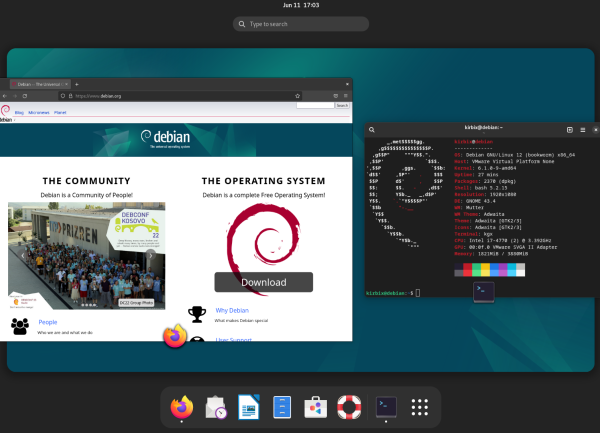Launch Firefox from the dock
Screen dimensions: 600x433
182,407
